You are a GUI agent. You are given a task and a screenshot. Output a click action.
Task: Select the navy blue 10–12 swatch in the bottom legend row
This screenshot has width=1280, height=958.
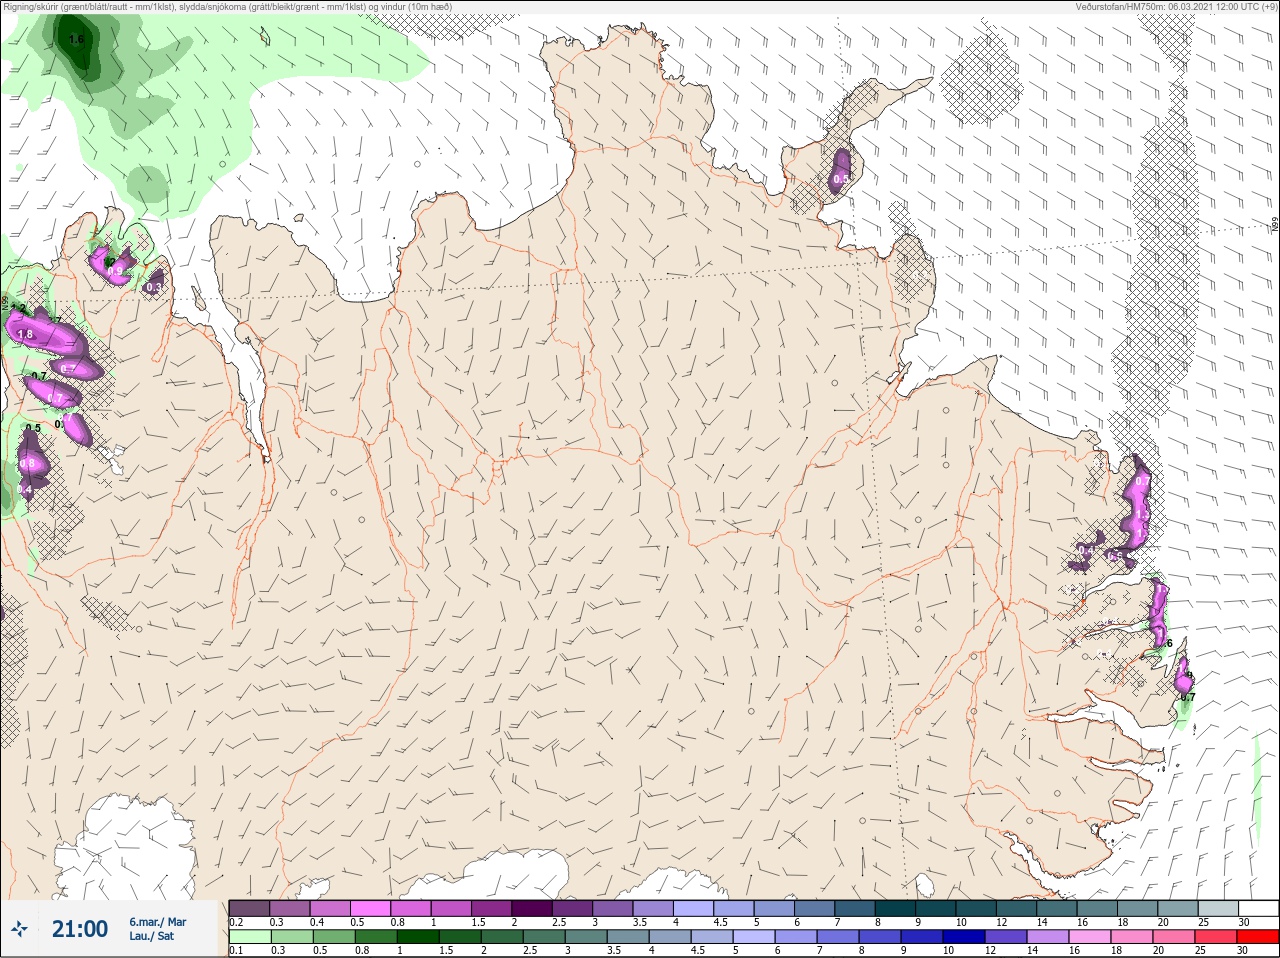point(965,937)
